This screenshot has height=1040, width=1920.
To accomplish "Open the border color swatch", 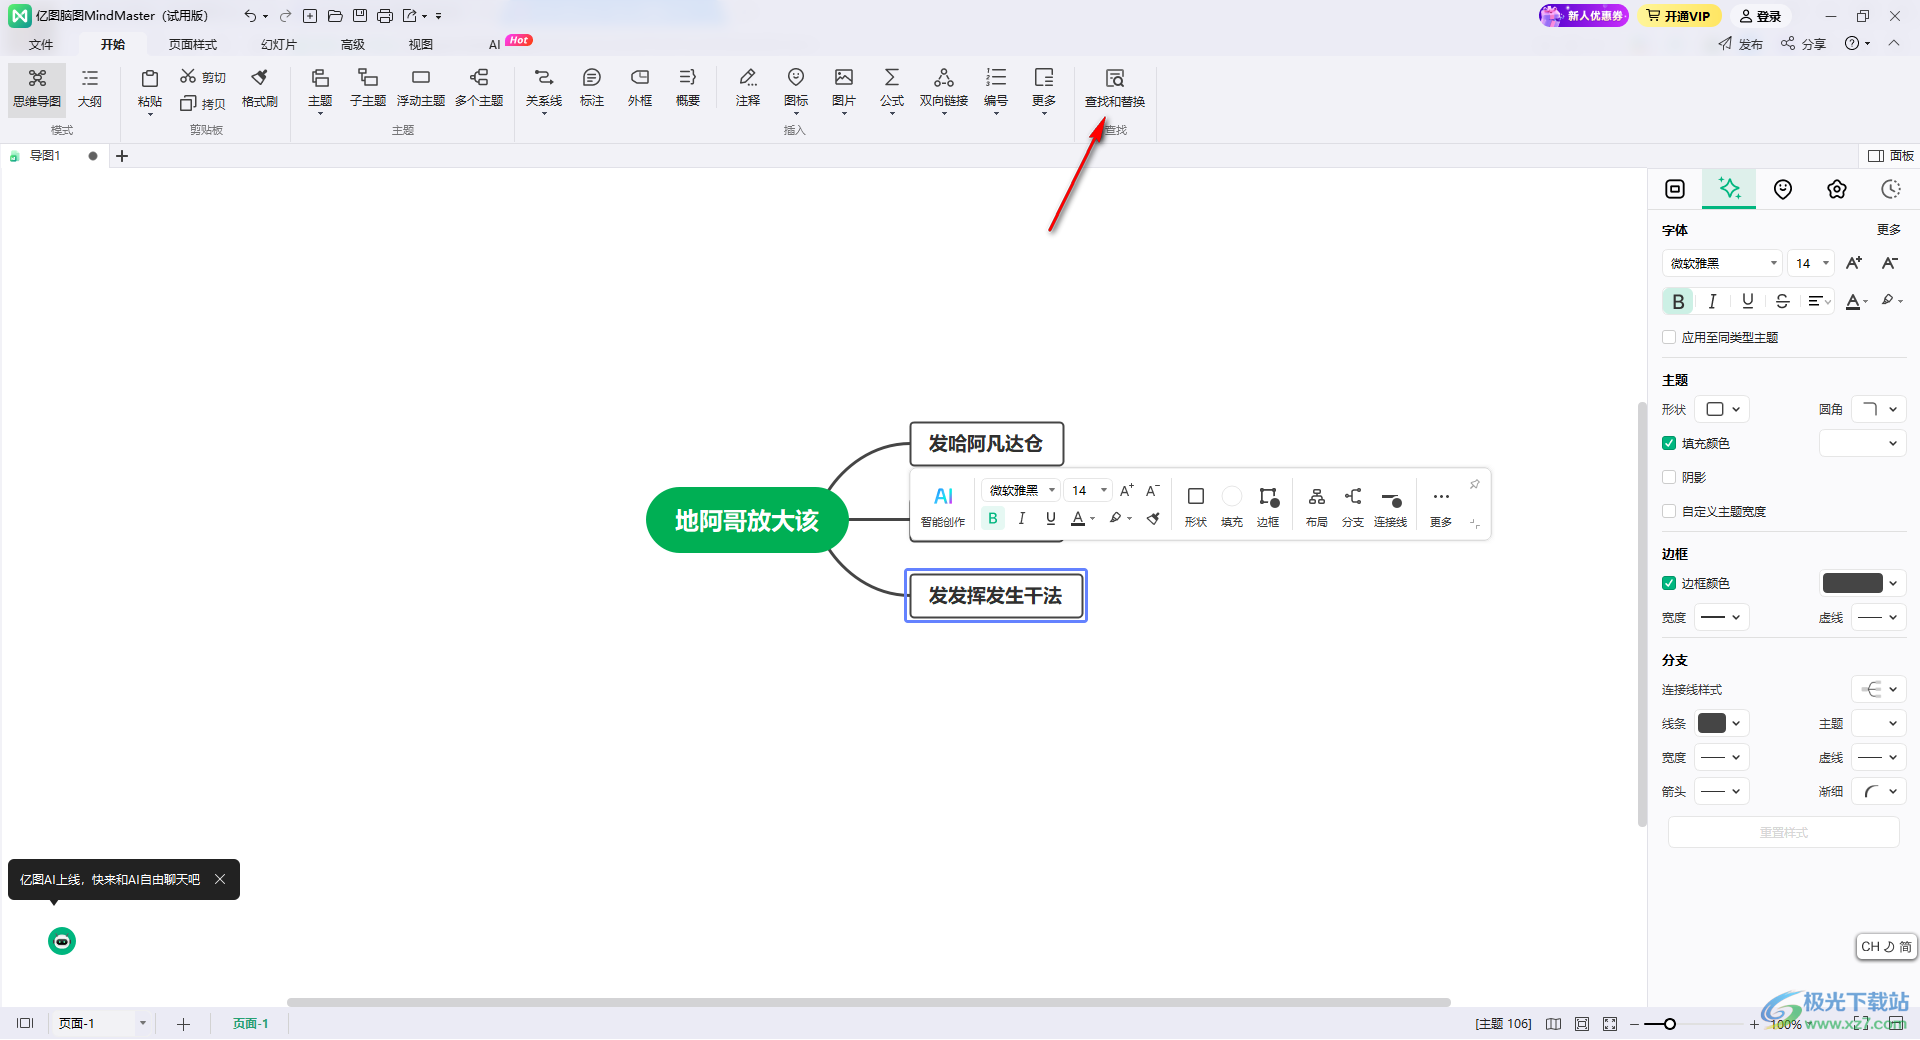I will click(1862, 583).
